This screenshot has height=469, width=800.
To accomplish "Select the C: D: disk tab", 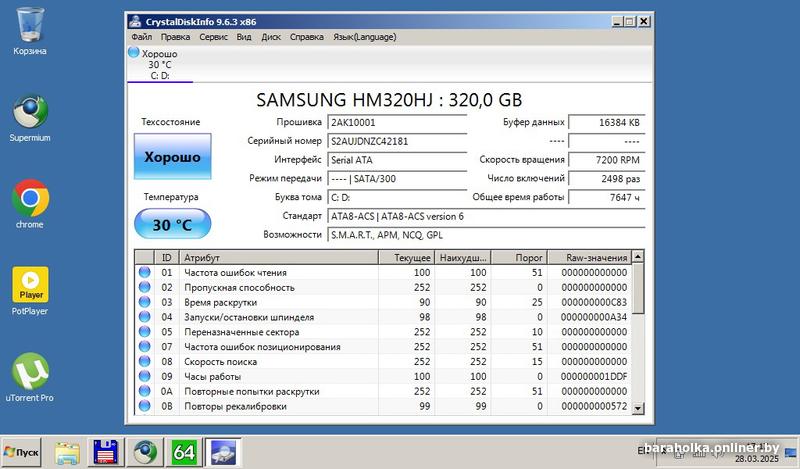I will point(160,64).
